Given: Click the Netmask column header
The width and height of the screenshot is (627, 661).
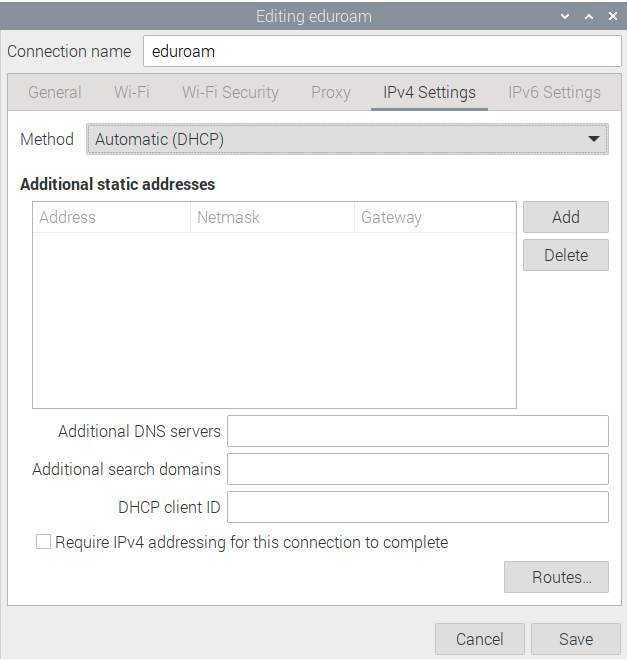Looking at the screenshot, I should pyautogui.click(x=271, y=217).
